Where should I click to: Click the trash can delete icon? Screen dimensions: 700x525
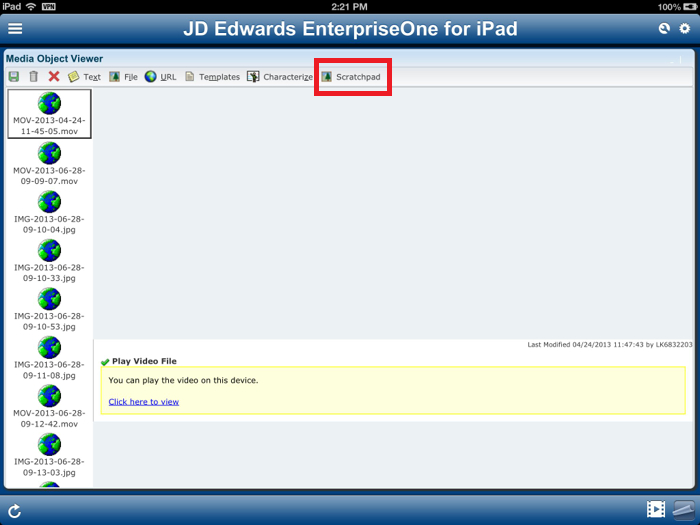pos(33,77)
